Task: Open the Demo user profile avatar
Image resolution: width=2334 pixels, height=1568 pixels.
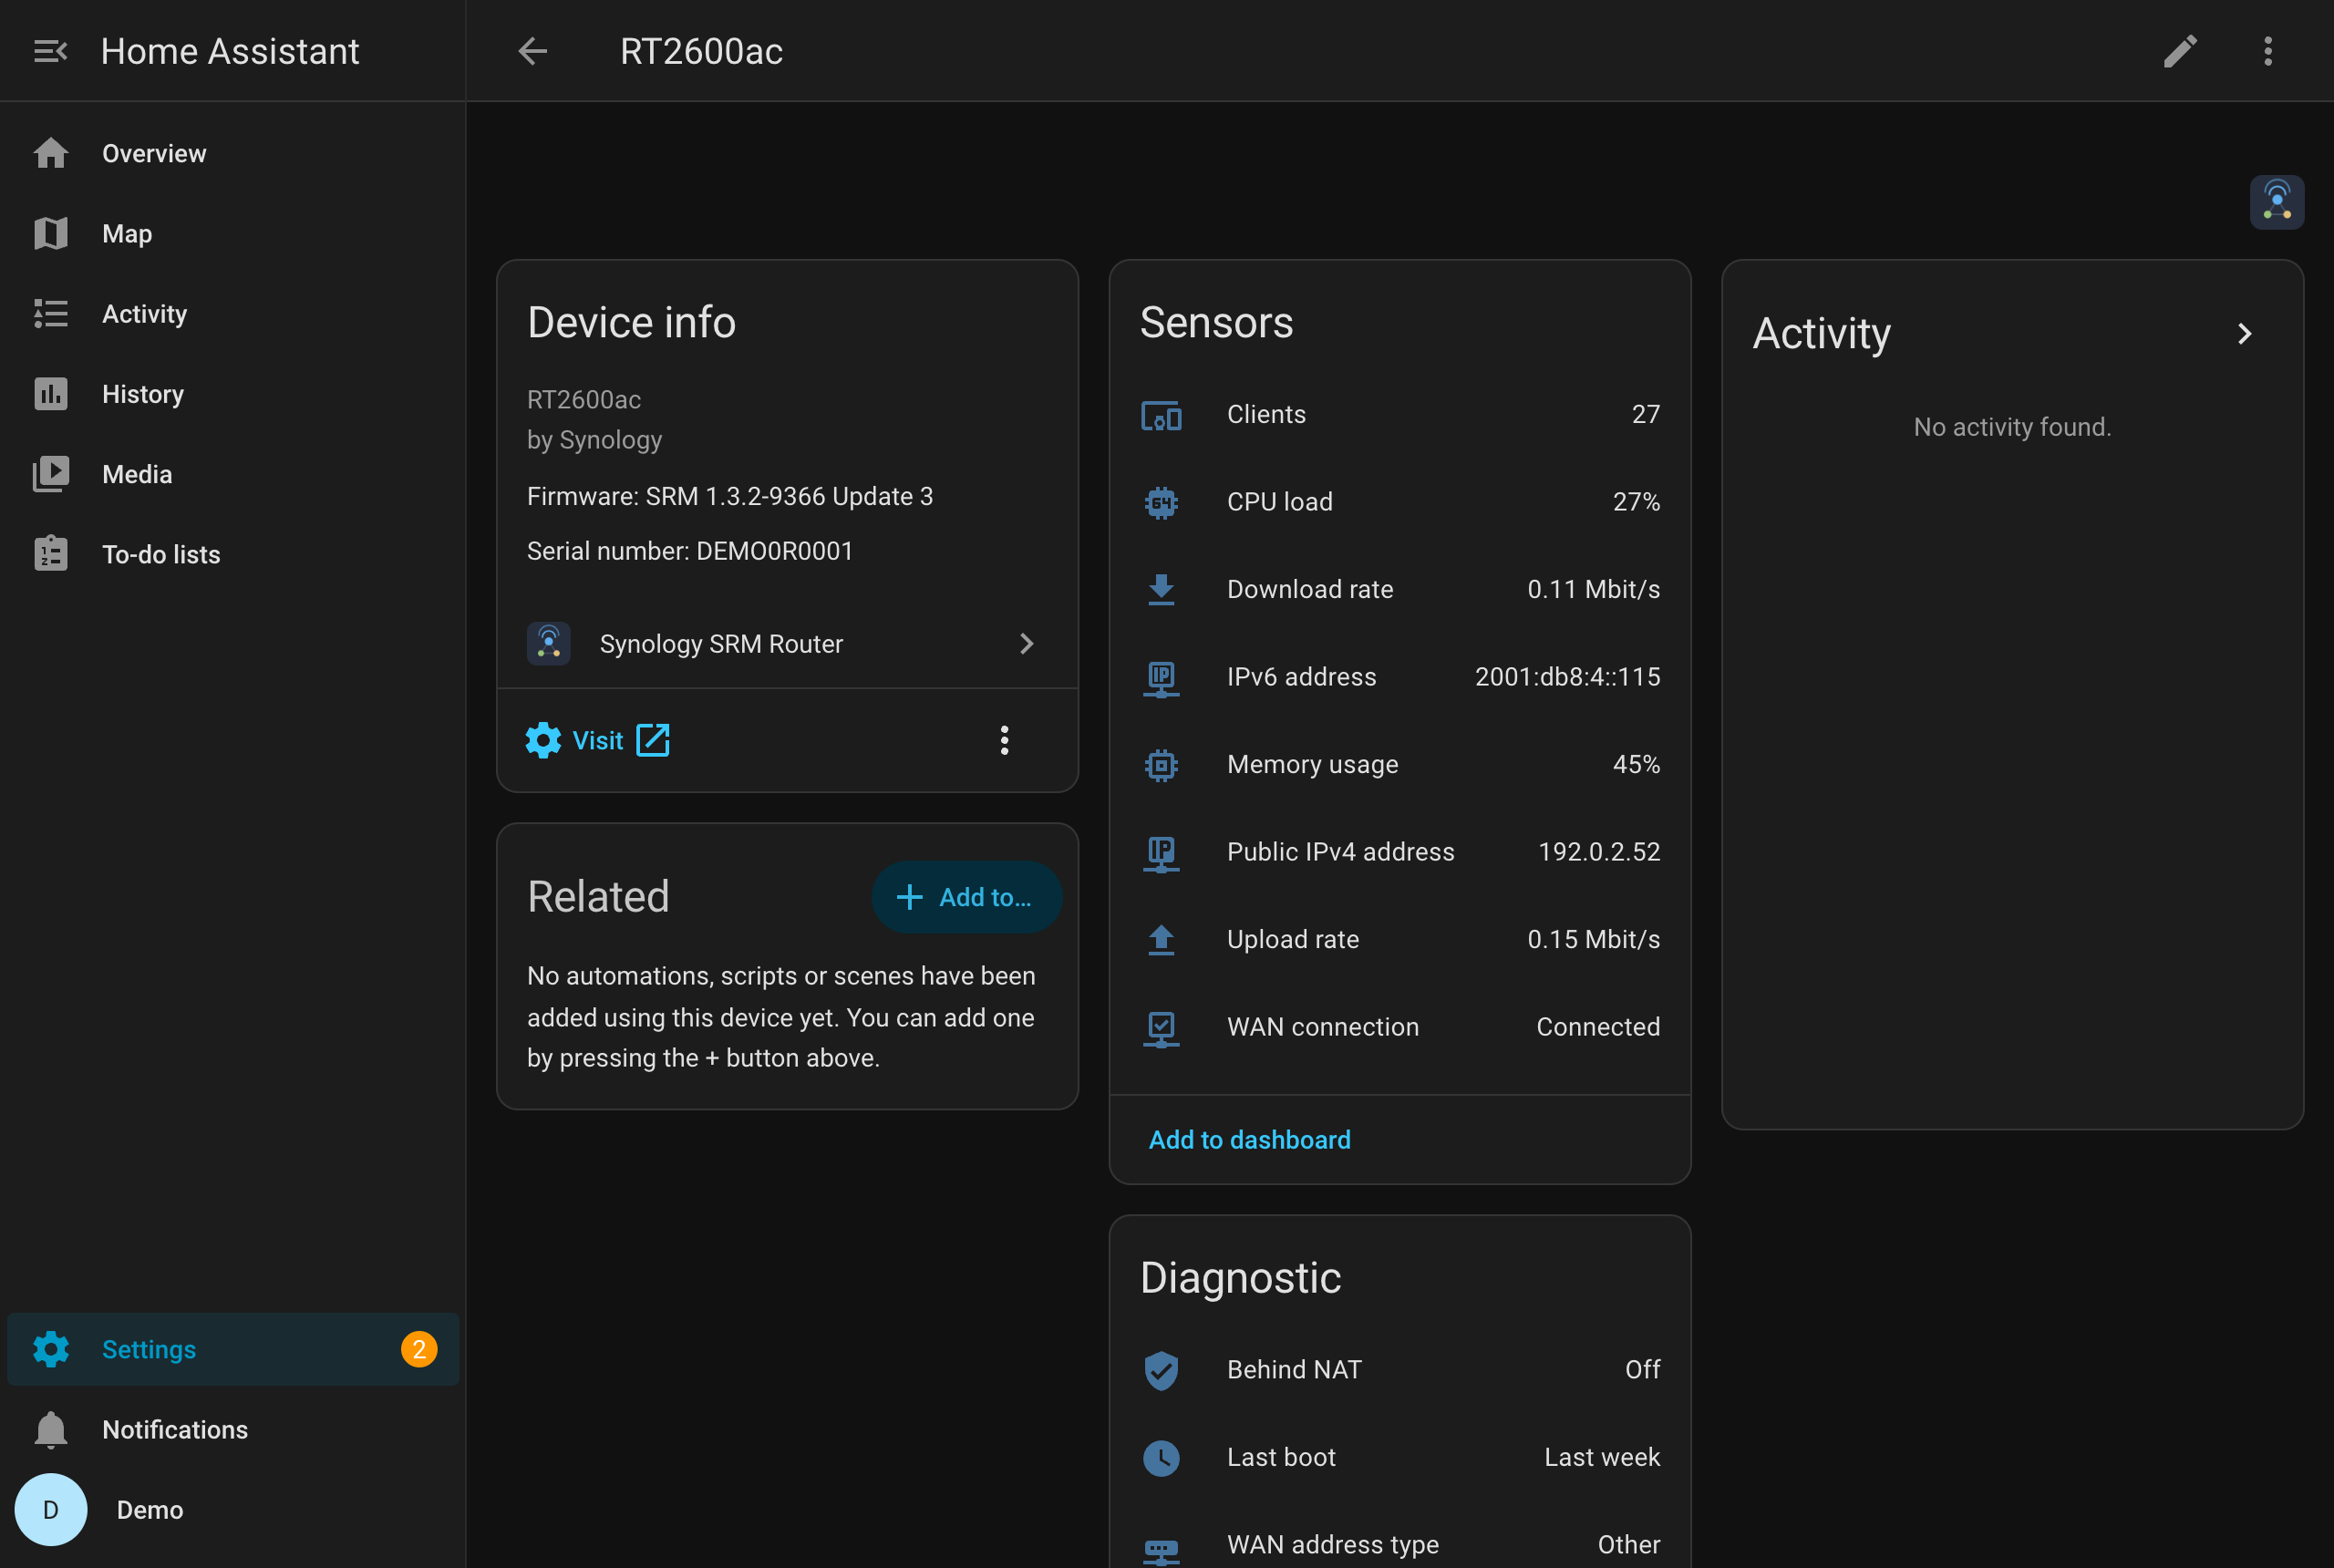Action: tap(51, 1509)
